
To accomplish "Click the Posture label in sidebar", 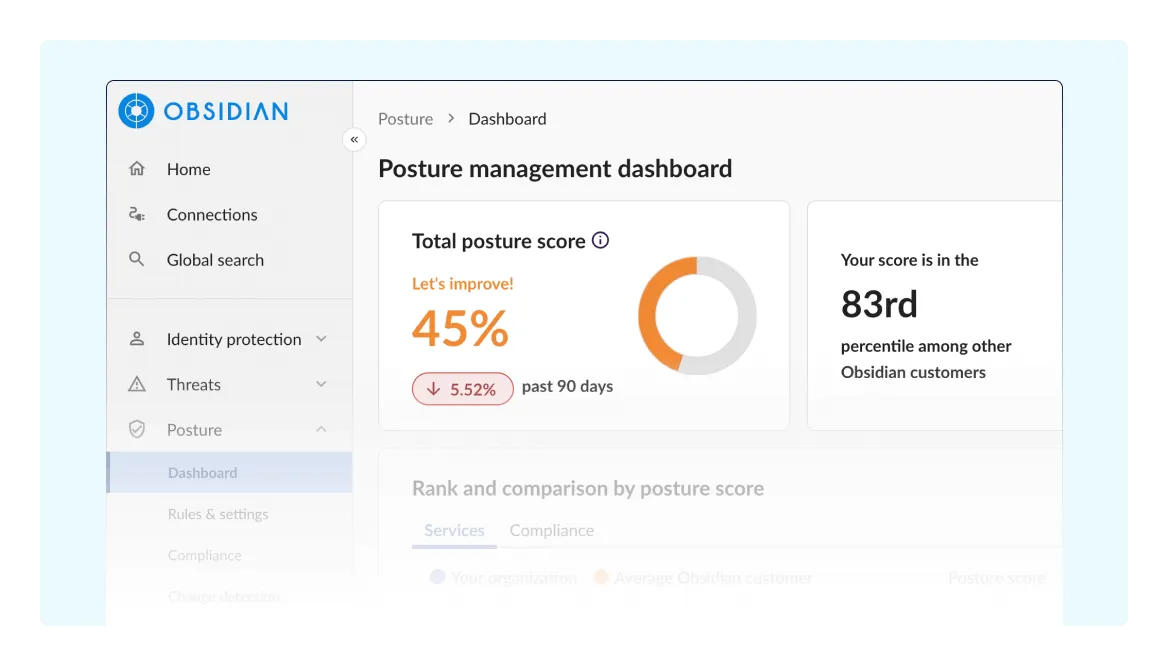I will [x=194, y=430].
